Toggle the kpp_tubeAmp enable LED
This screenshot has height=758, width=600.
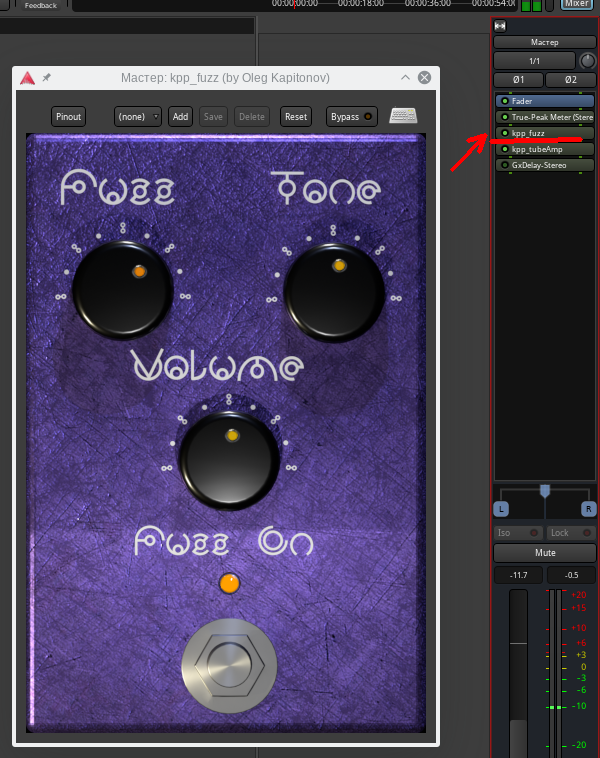[x=505, y=149]
